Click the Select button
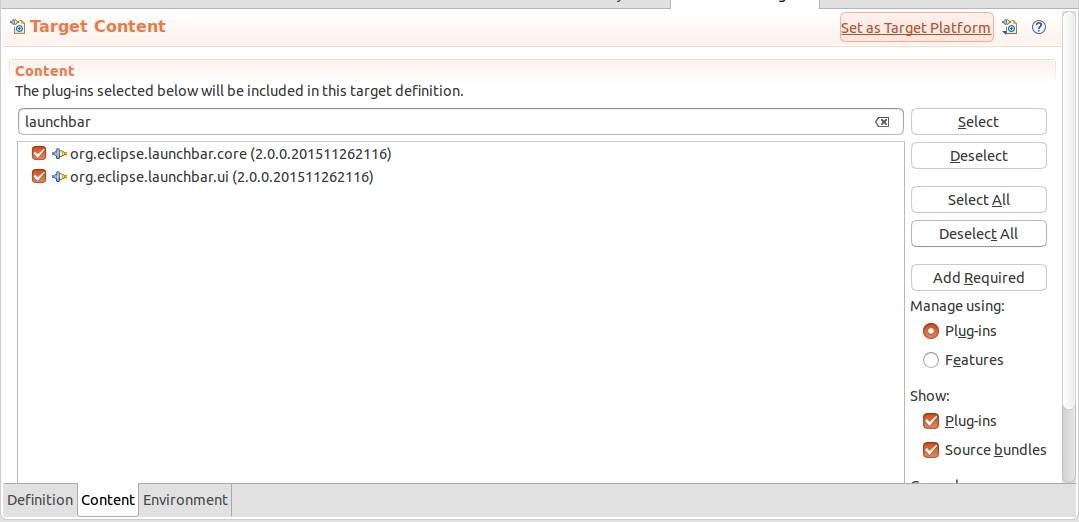 pos(979,122)
